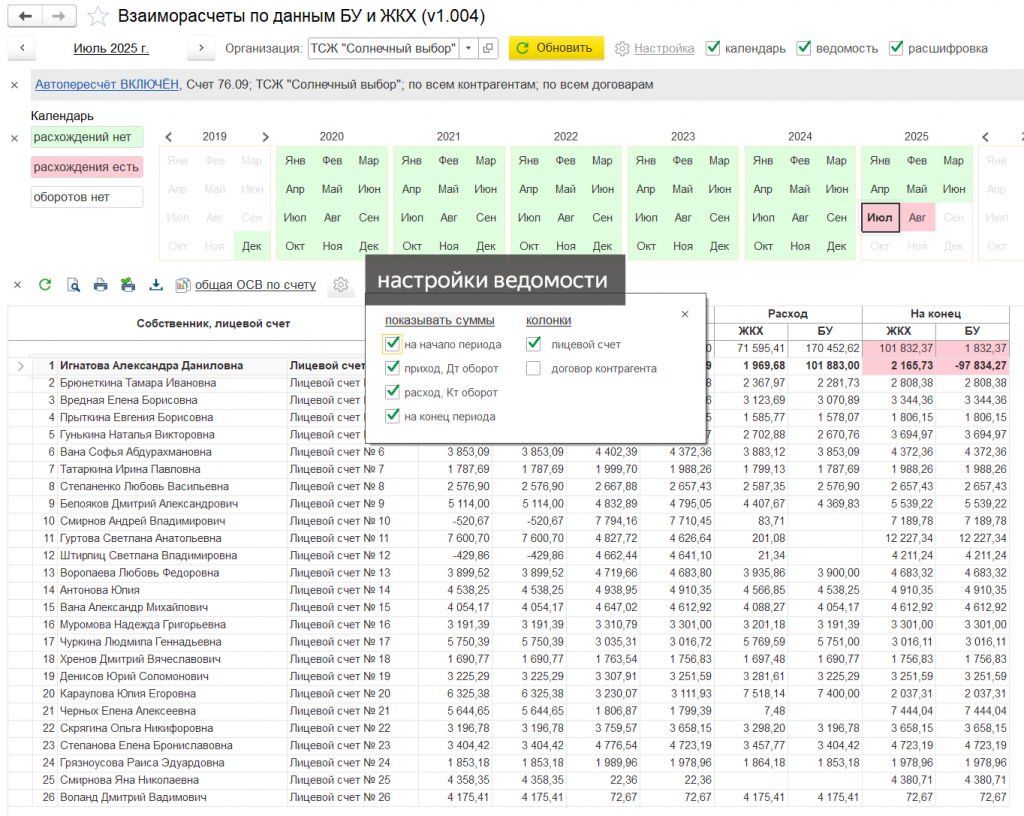Enable the 'договор контрагента' column checkbox
This screenshot has height=816, width=1024.
click(x=534, y=369)
